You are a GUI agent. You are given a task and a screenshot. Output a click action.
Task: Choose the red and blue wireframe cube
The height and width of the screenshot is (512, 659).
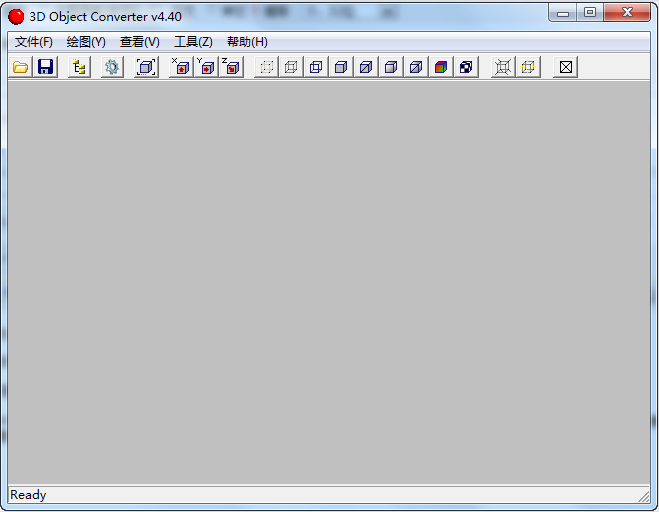316,67
